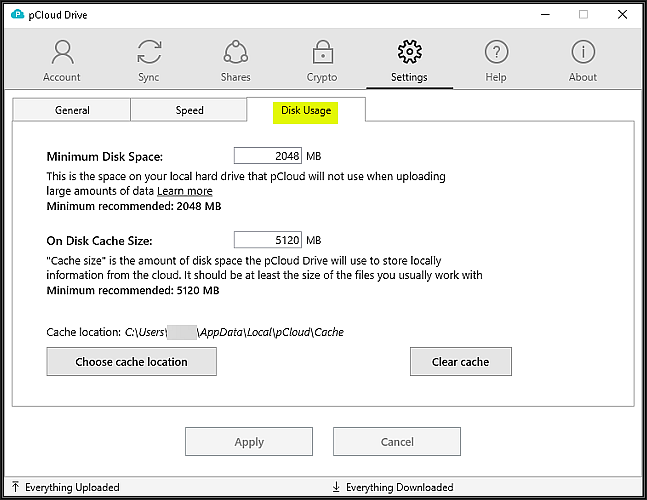Click the 'On Disk Cache Size:' label
This screenshot has height=500, width=647.
99,241
